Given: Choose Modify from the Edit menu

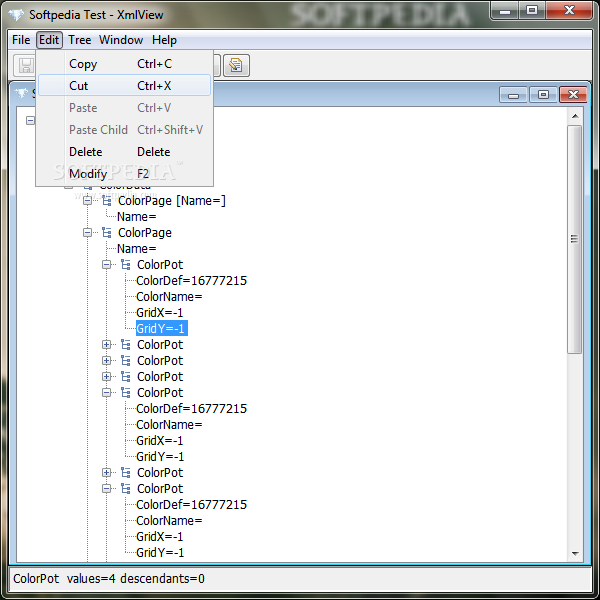Looking at the screenshot, I should pyautogui.click(x=124, y=174).
